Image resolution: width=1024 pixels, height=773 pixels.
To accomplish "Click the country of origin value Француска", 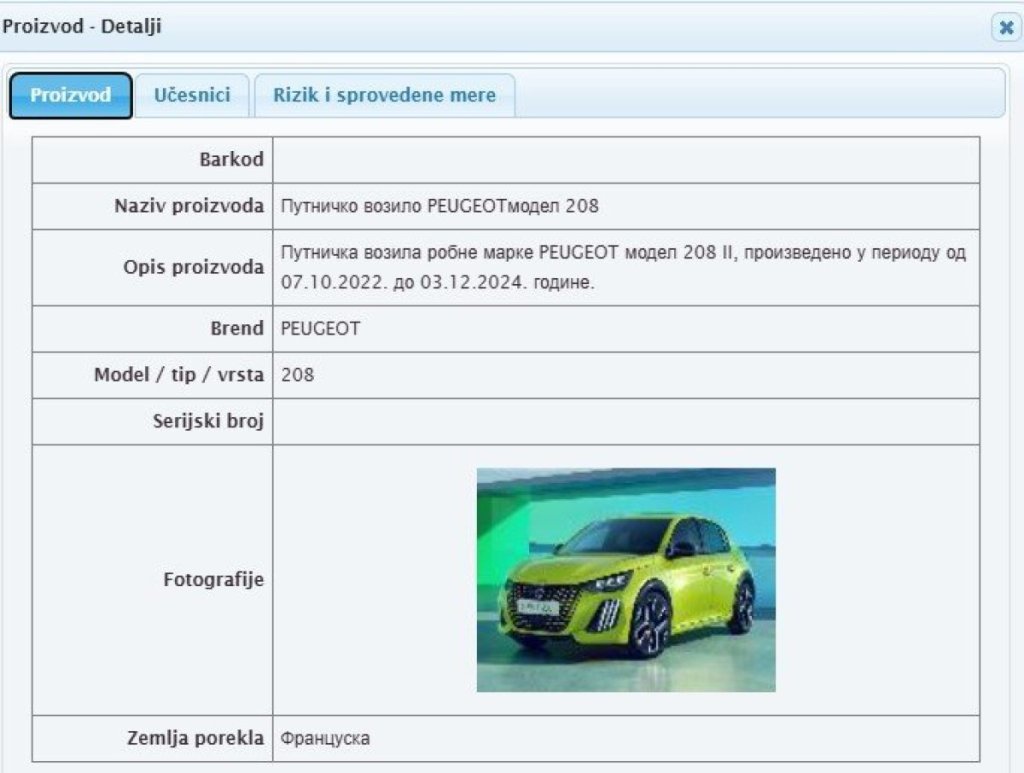I will [x=325, y=739].
